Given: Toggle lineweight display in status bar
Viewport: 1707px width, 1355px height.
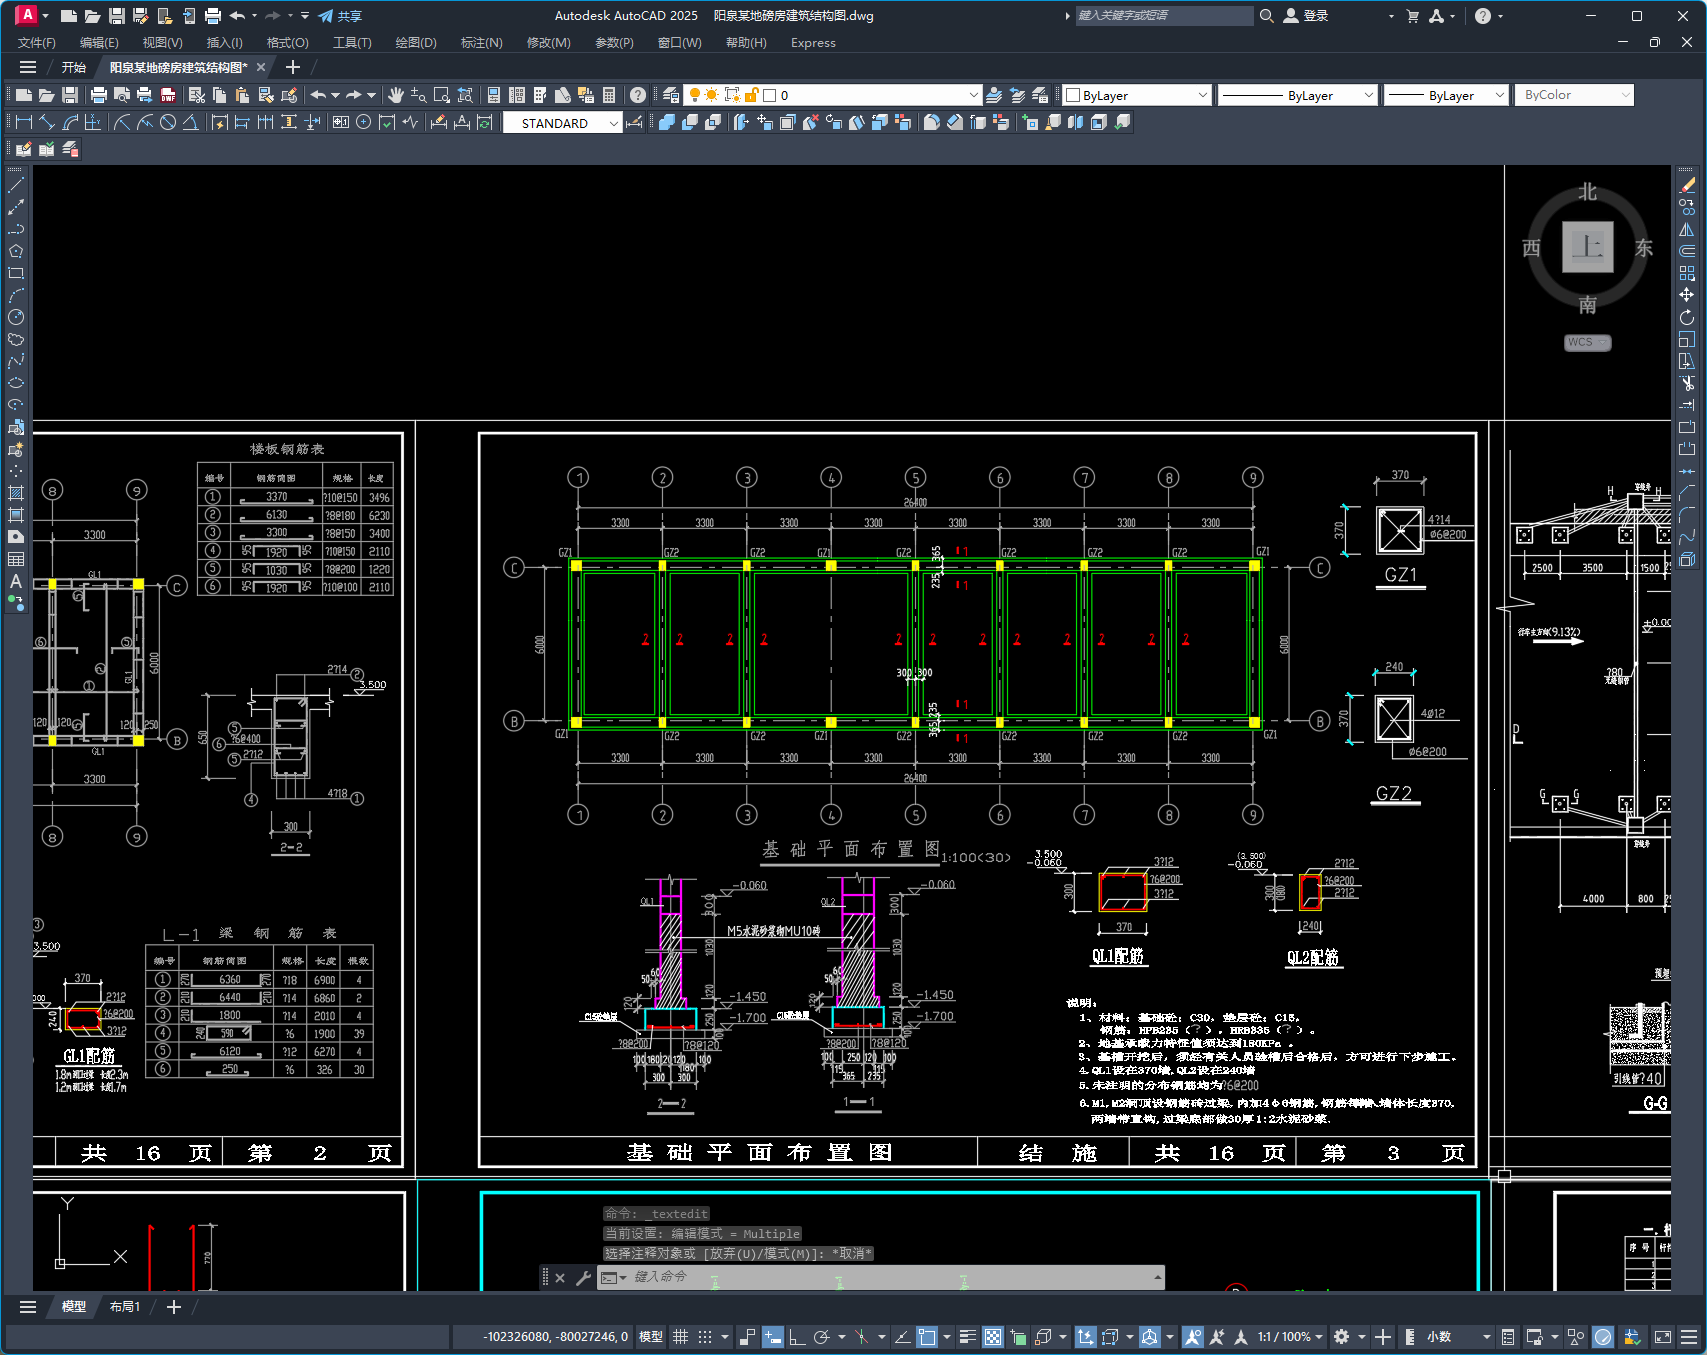Looking at the screenshot, I should pos(968,1337).
